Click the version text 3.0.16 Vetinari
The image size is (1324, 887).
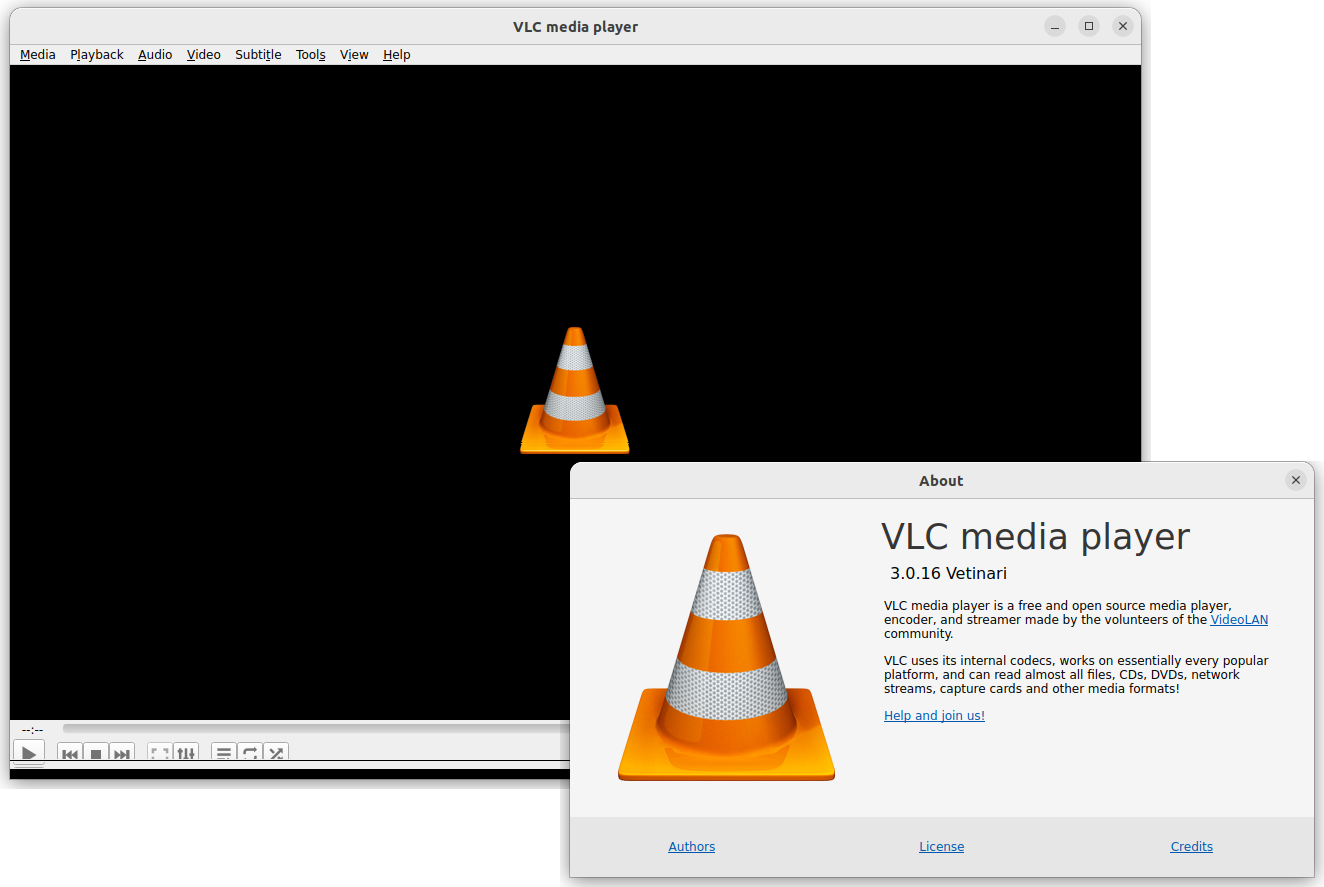coord(948,574)
